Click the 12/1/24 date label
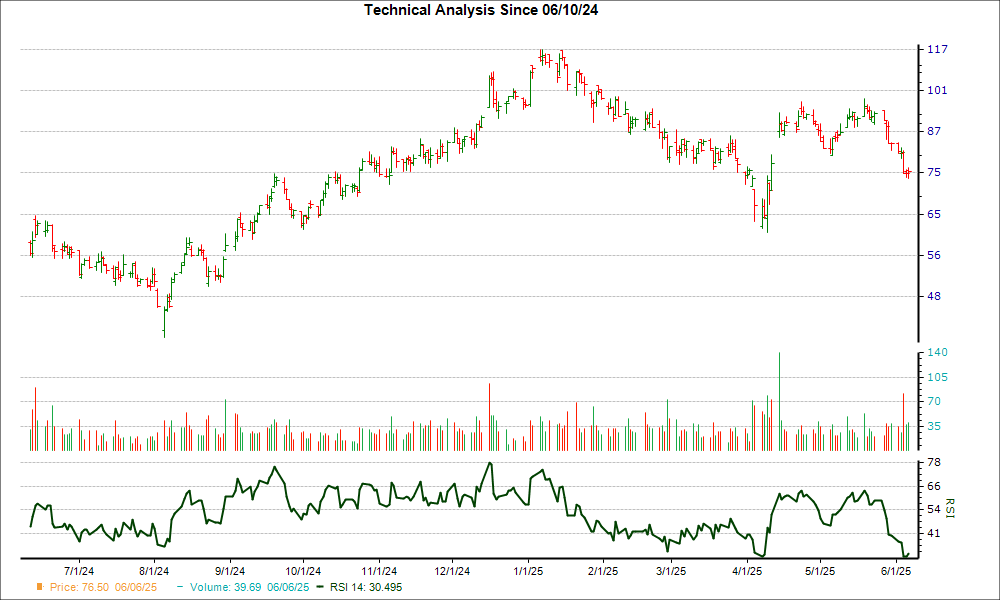Image resolution: width=1000 pixels, height=600 pixels. click(x=452, y=571)
